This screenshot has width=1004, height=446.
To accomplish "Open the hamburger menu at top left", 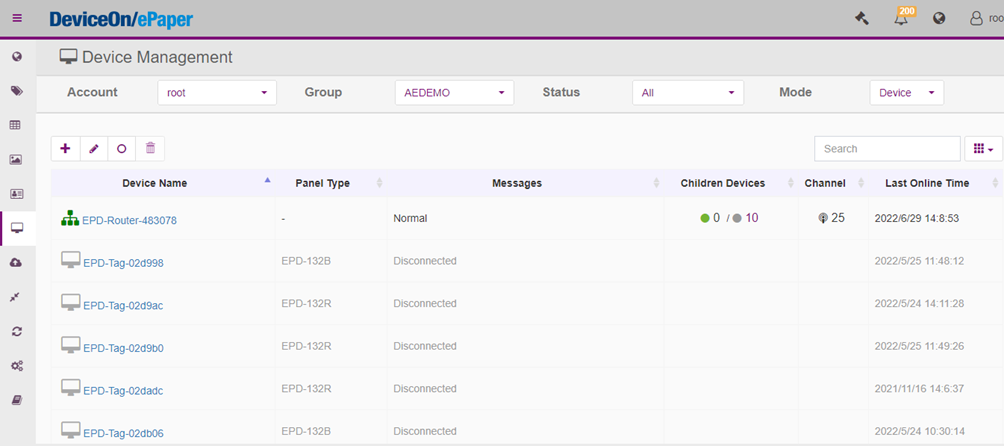I will point(17,18).
